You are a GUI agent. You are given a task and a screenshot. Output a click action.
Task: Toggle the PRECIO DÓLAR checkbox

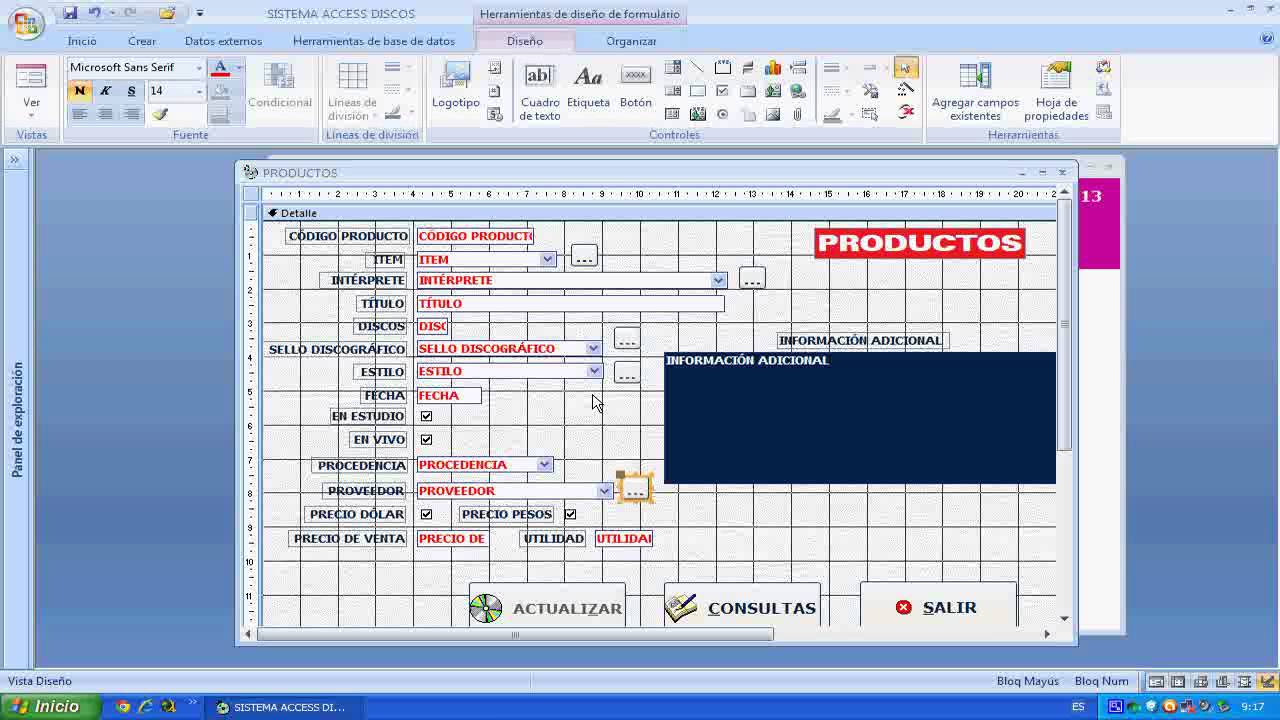click(x=426, y=514)
